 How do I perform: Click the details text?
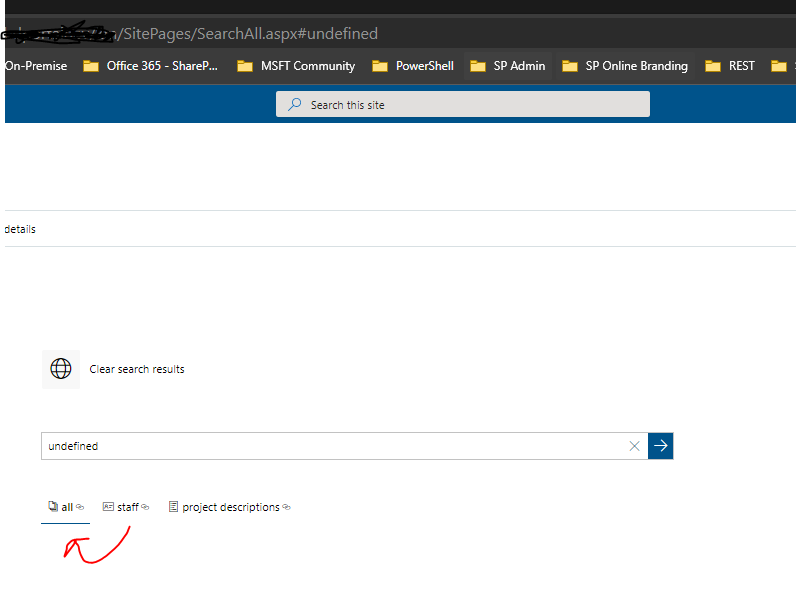[x=20, y=229]
